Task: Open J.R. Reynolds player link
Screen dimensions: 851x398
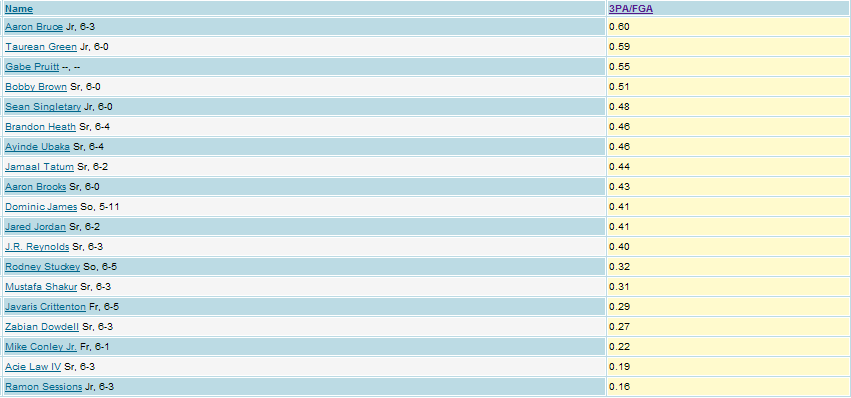Action: pyautogui.click(x=37, y=247)
